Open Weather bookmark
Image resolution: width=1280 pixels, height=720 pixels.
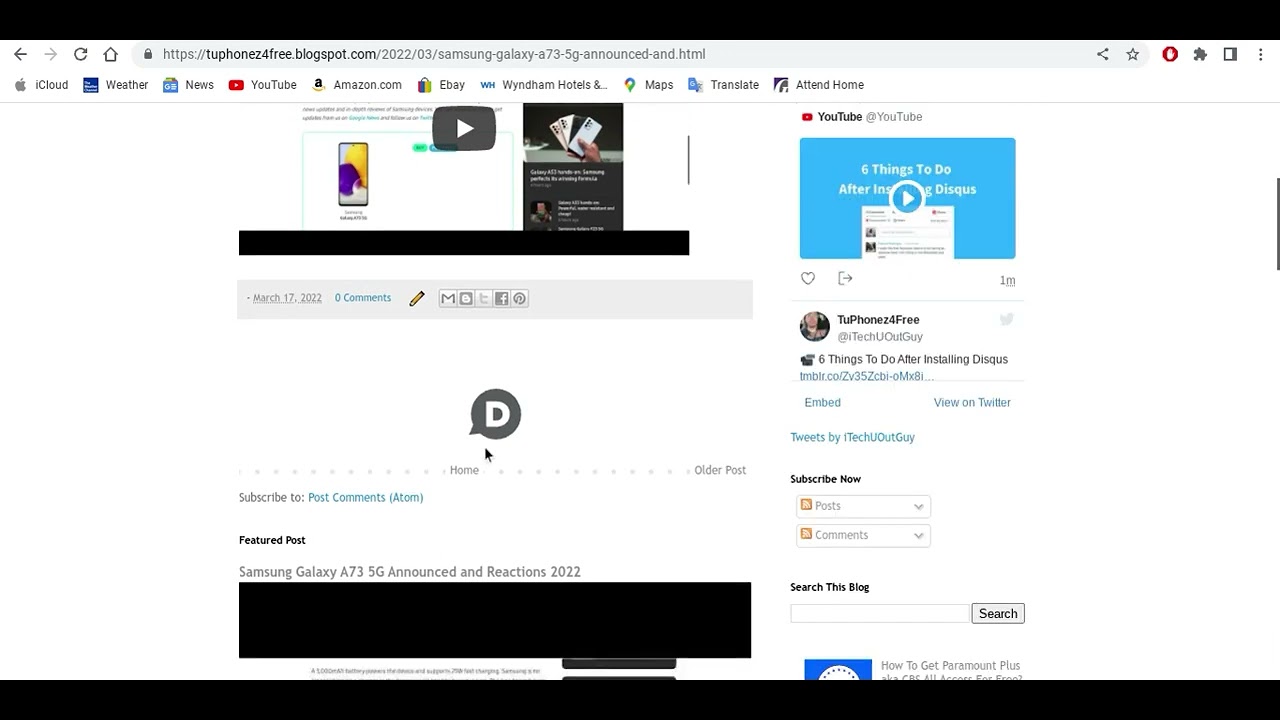pos(116,85)
